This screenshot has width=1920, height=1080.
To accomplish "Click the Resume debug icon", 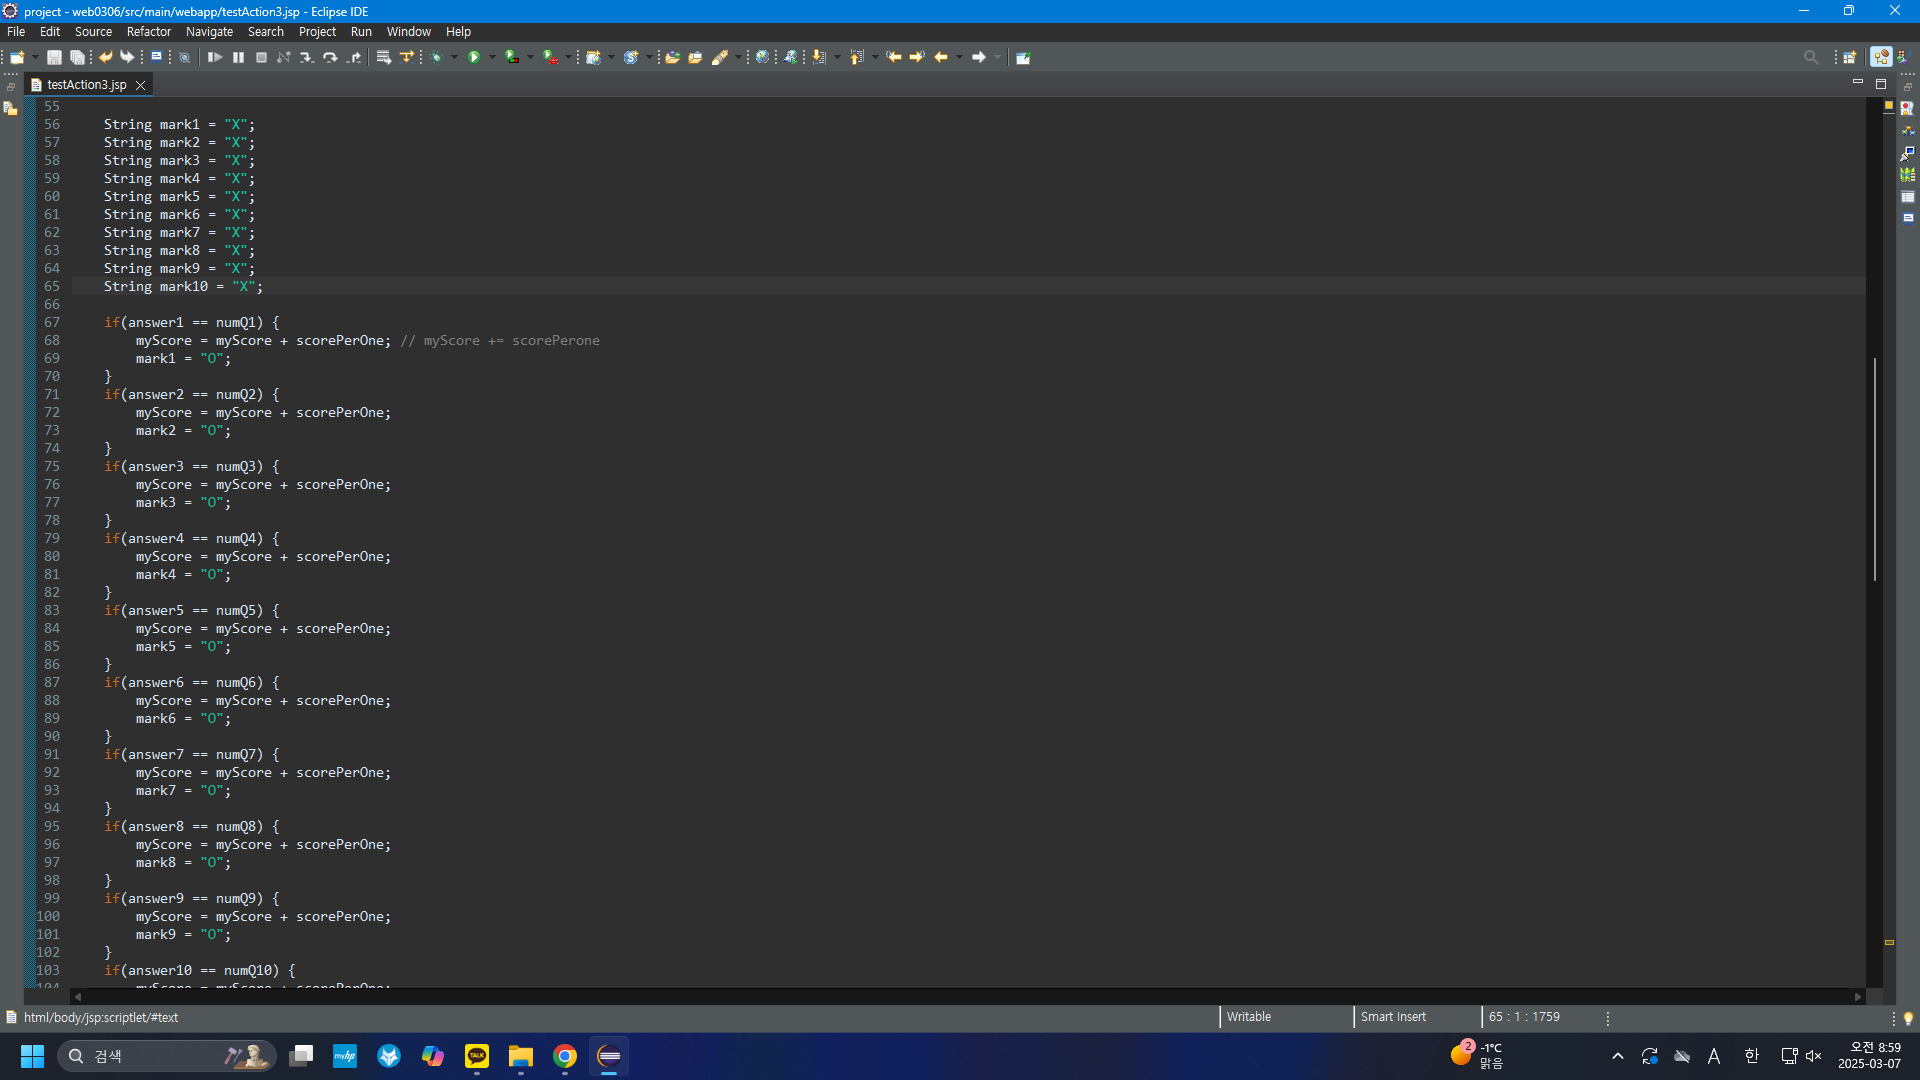I will pyautogui.click(x=214, y=57).
